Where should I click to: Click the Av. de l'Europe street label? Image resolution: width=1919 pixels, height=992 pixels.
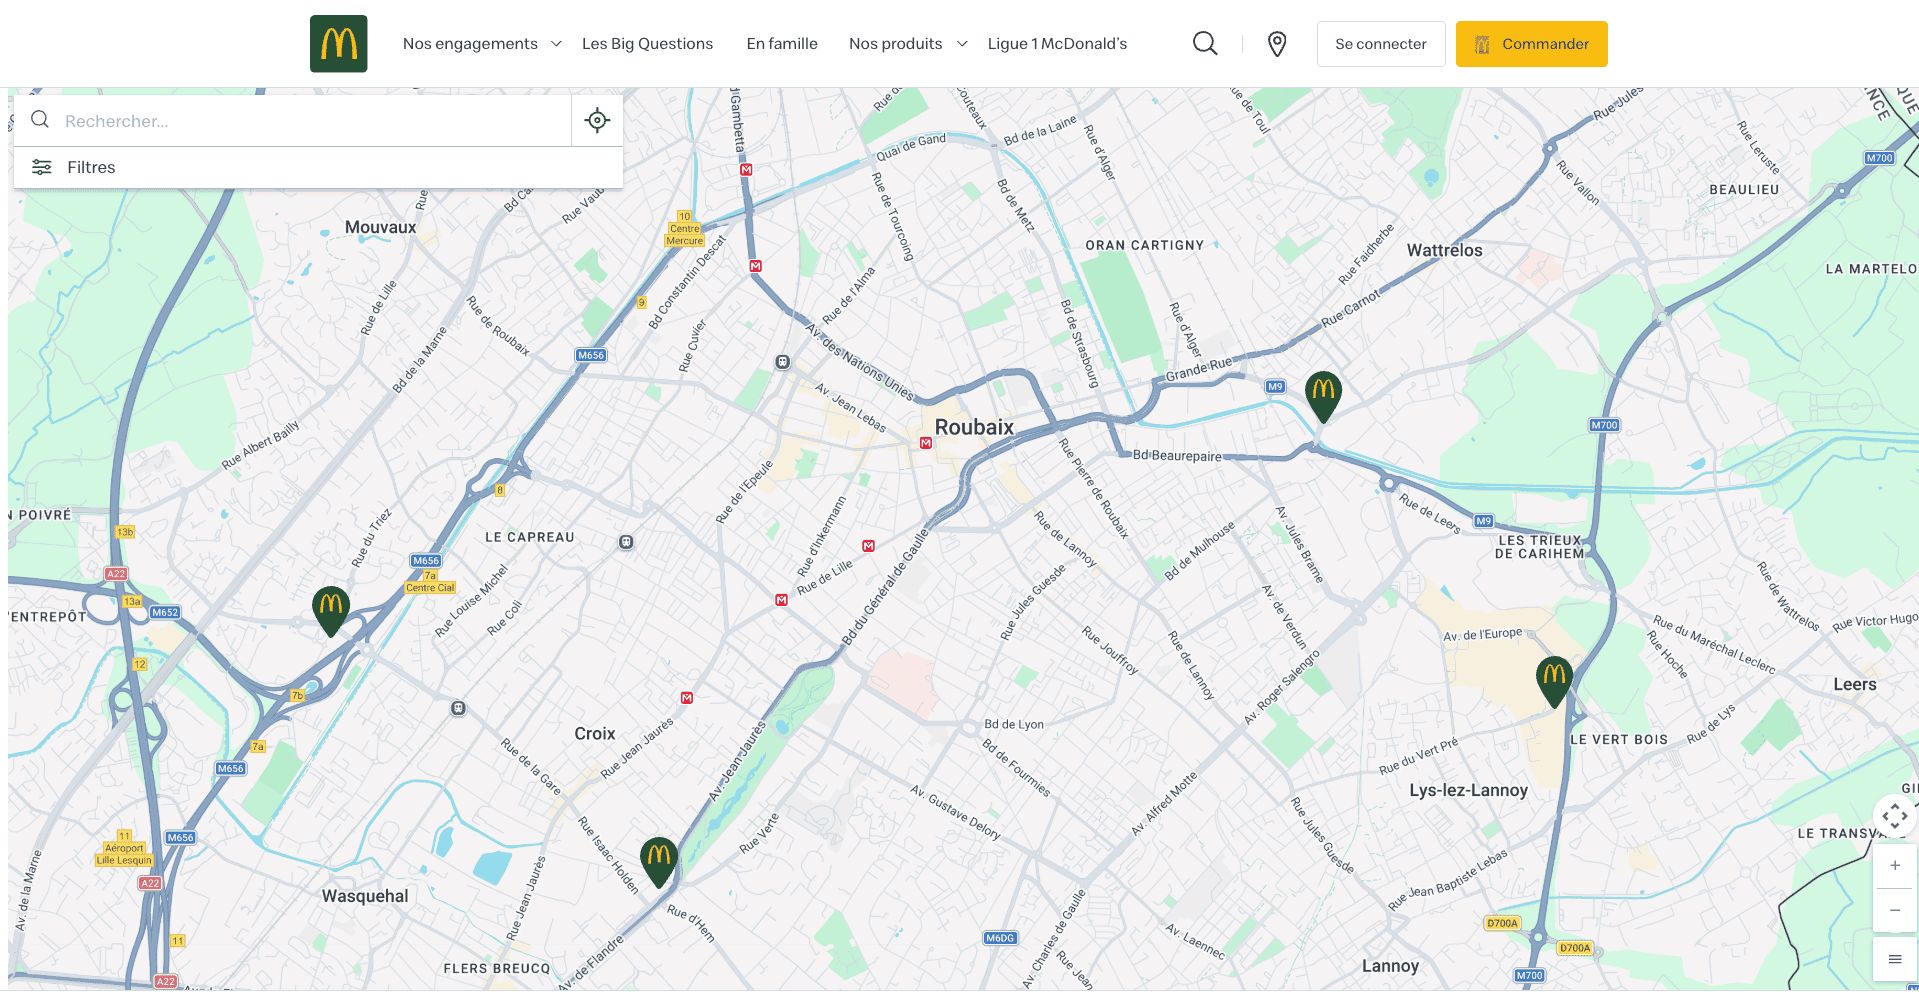click(x=1482, y=634)
